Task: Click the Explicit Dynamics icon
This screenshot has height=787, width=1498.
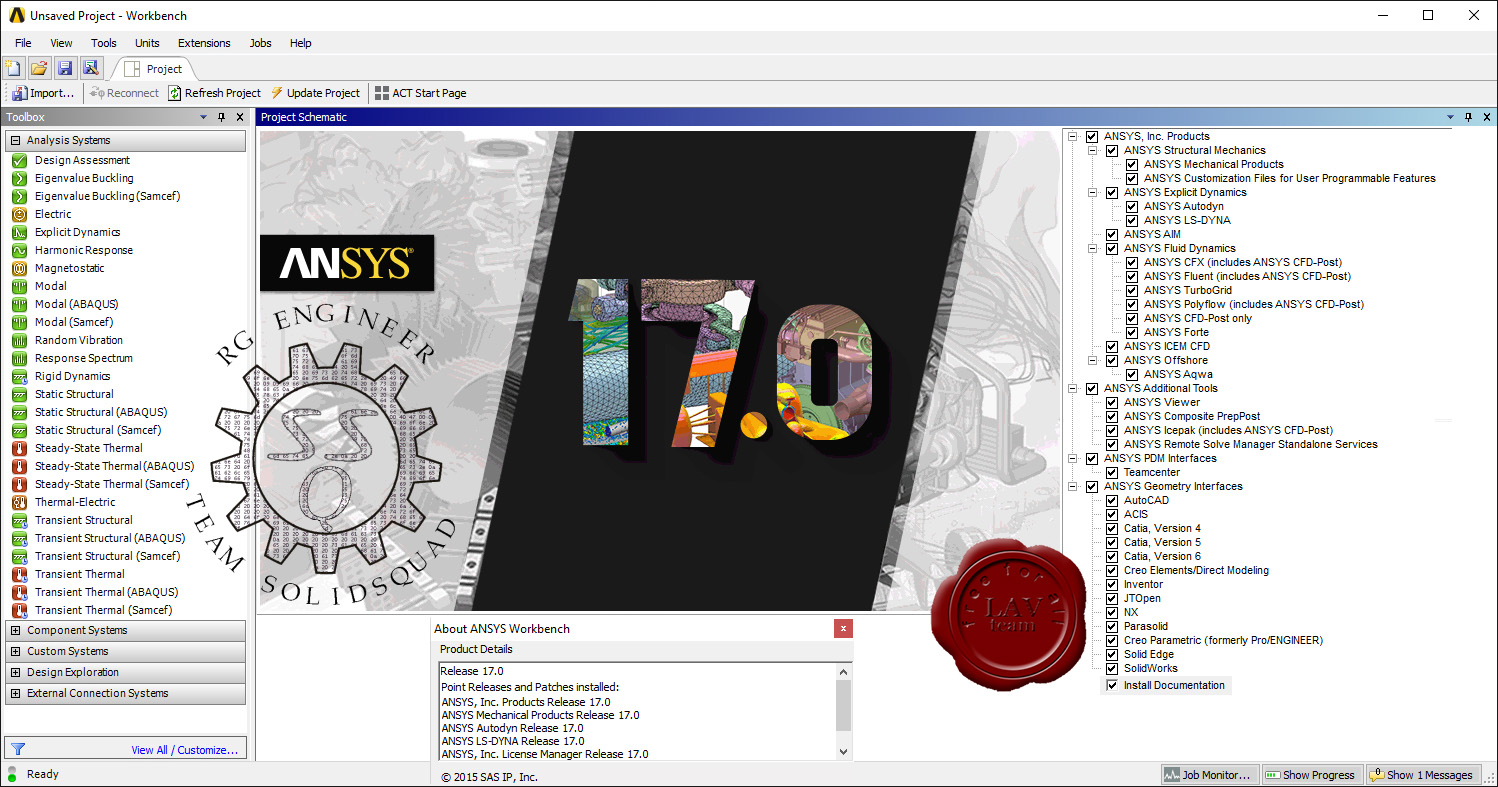Action: tap(19, 232)
